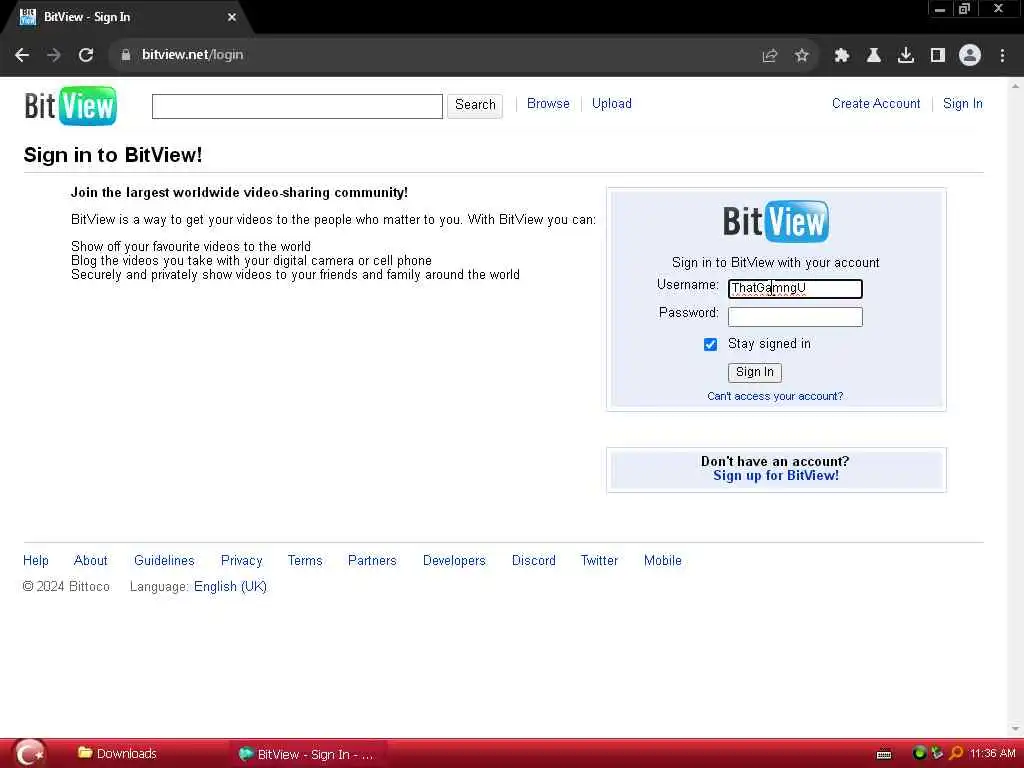Open the Chrome three-dot menu
This screenshot has height=768, width=1024.
pyautogui.click(x=1002, y=56)
